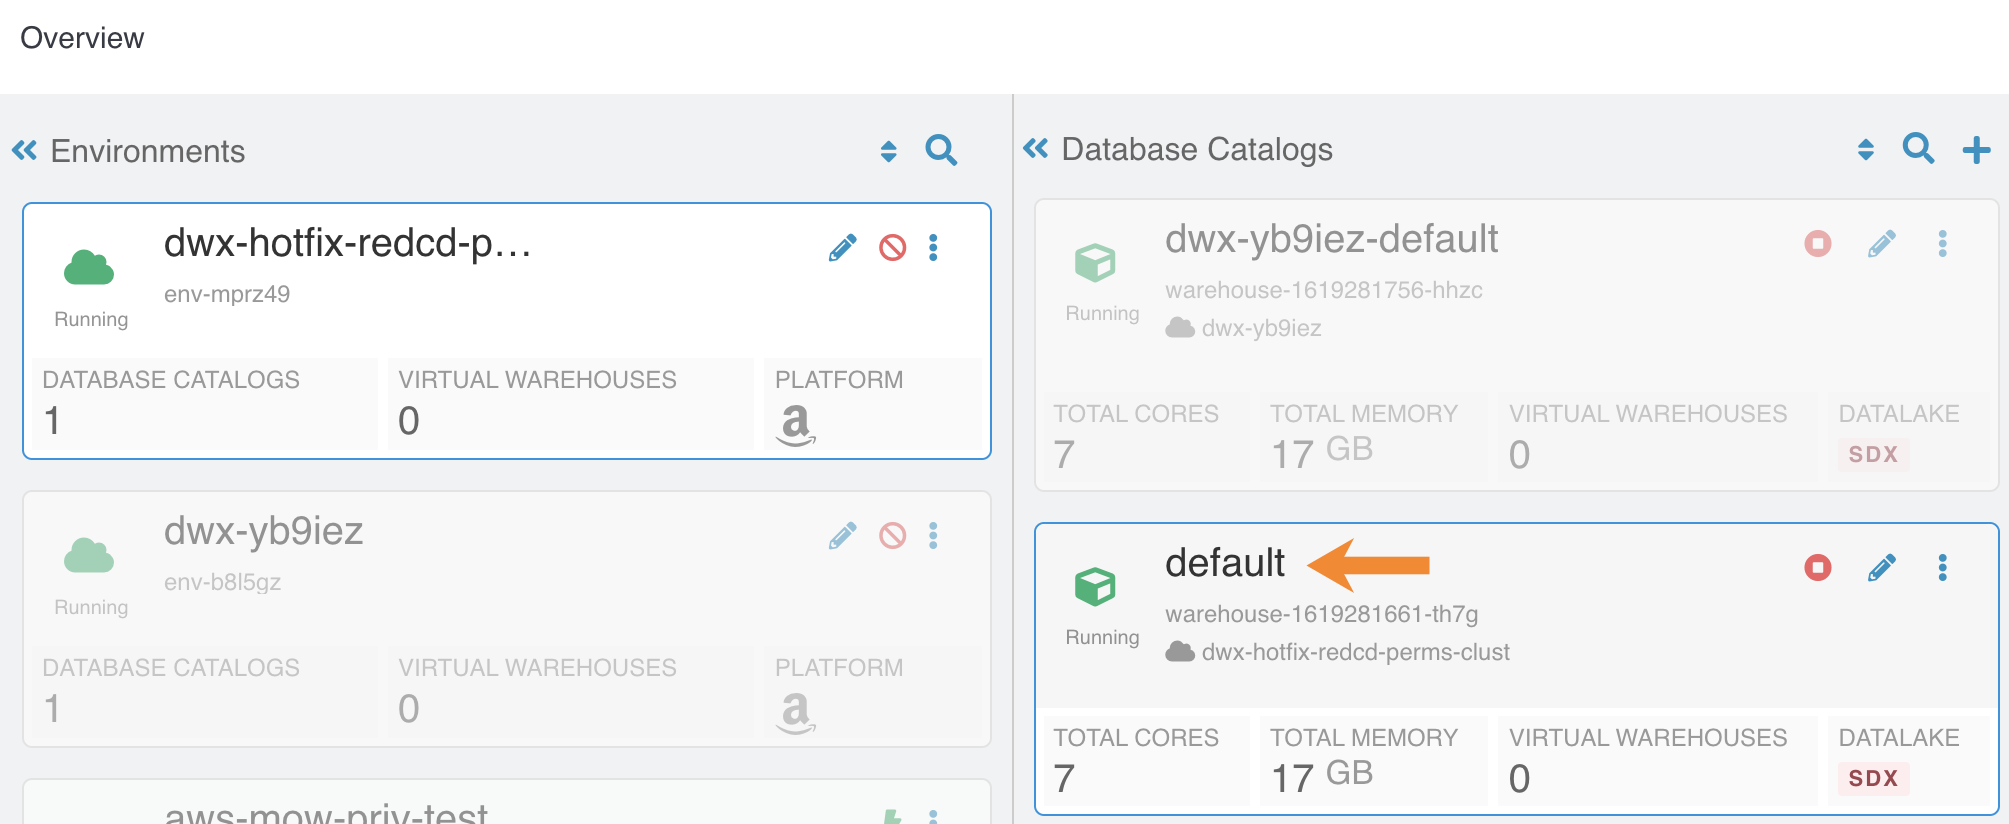The width and height of the screenshot is (2009, 824).
Task: Edit the default database catalog
Action: pos(1881,568)
